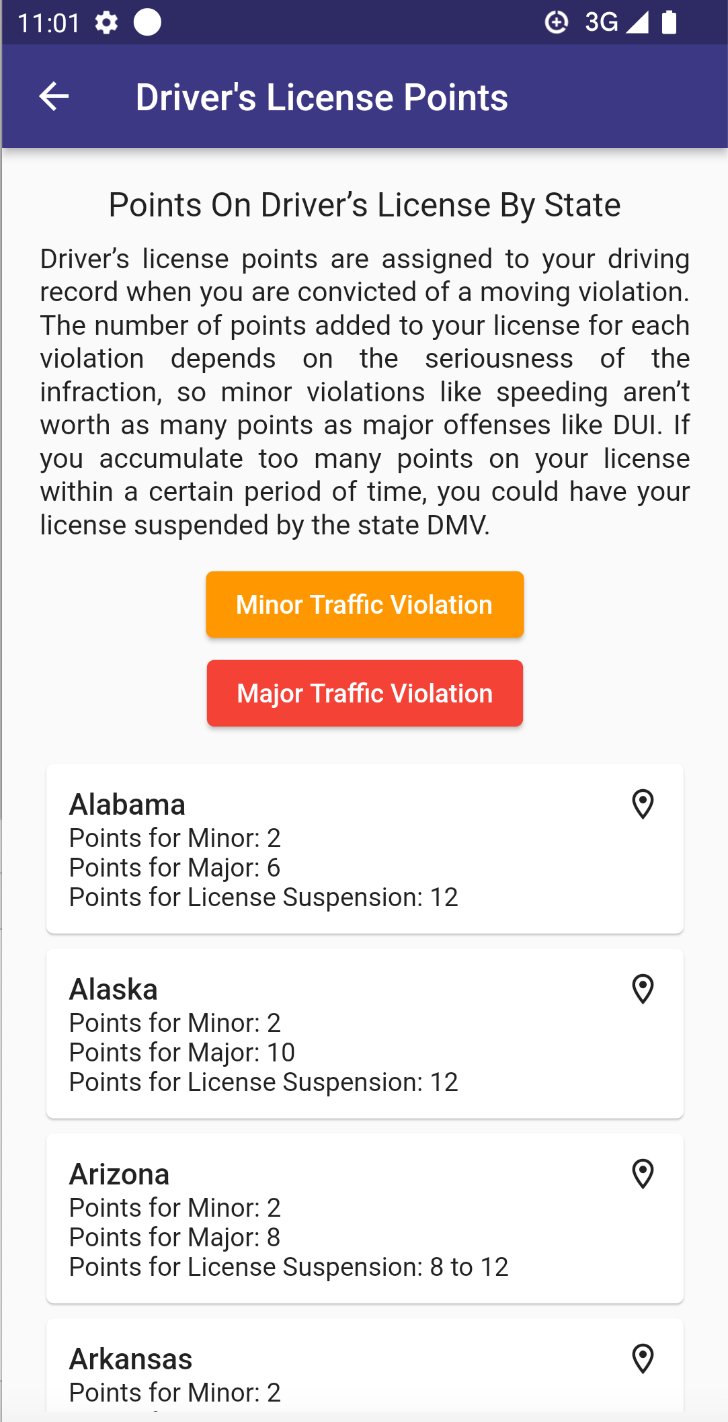Go back using the arrow icon
The image size is (728, 1422).
tap(54, 97)
